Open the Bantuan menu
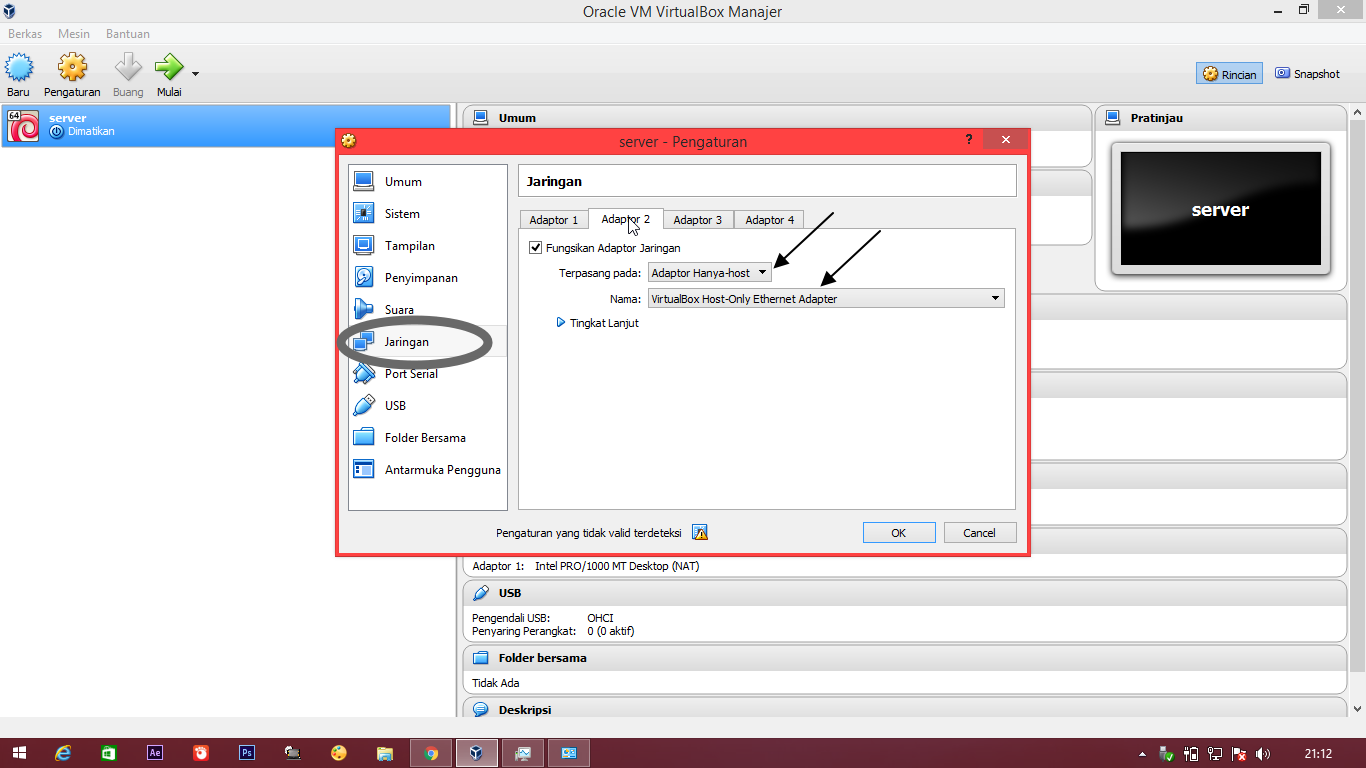The image size is (1366, 768). (128, 34)
